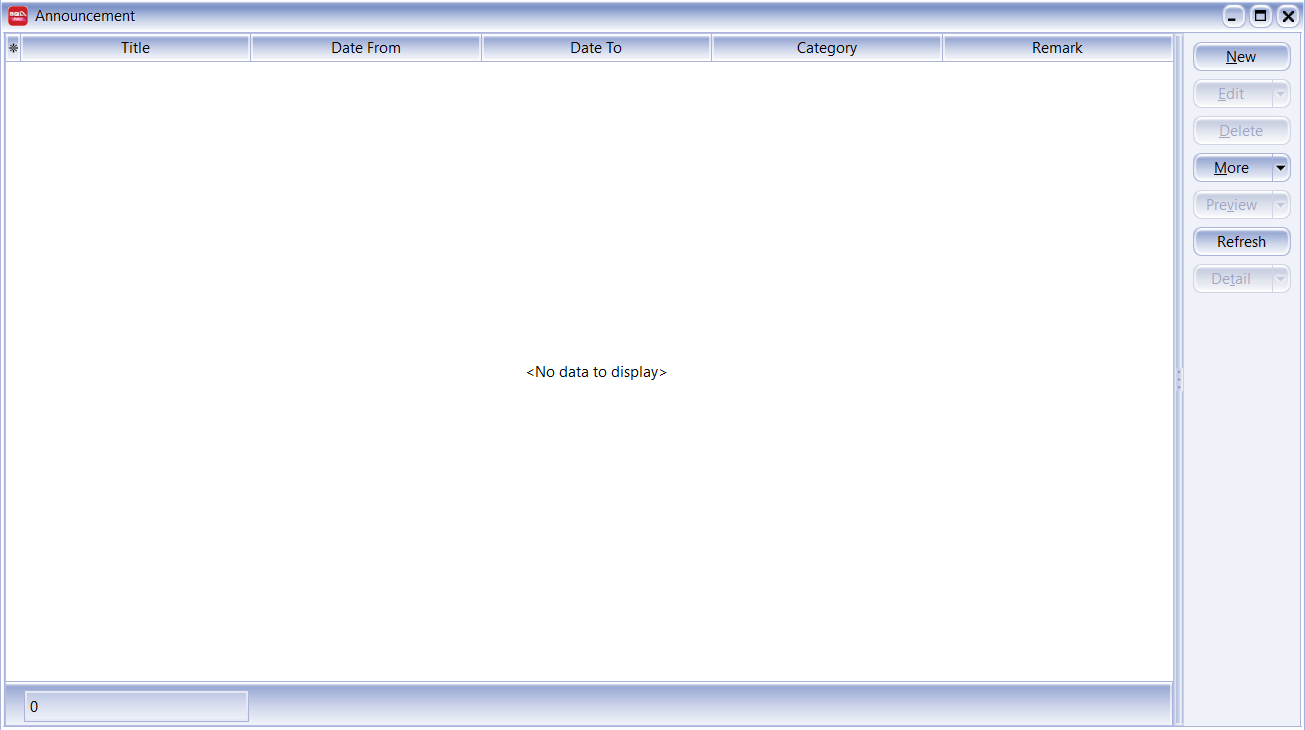The height and width of the screenshot is (730, 1305).
Task: Click the Date To column header
Action: [x=596, y=48]
